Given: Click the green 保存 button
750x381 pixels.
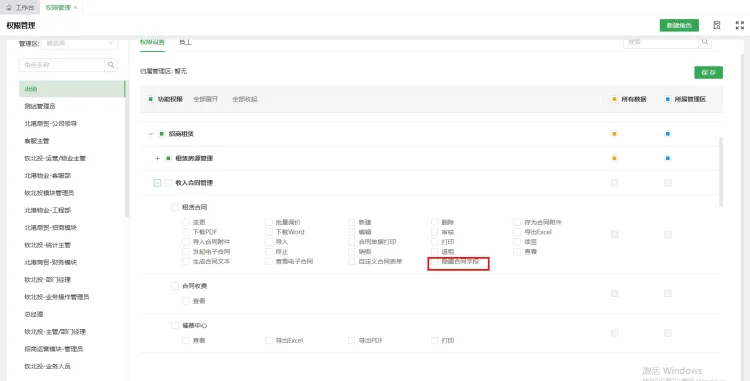Looking at the screenshot, I should coord(708,73).
